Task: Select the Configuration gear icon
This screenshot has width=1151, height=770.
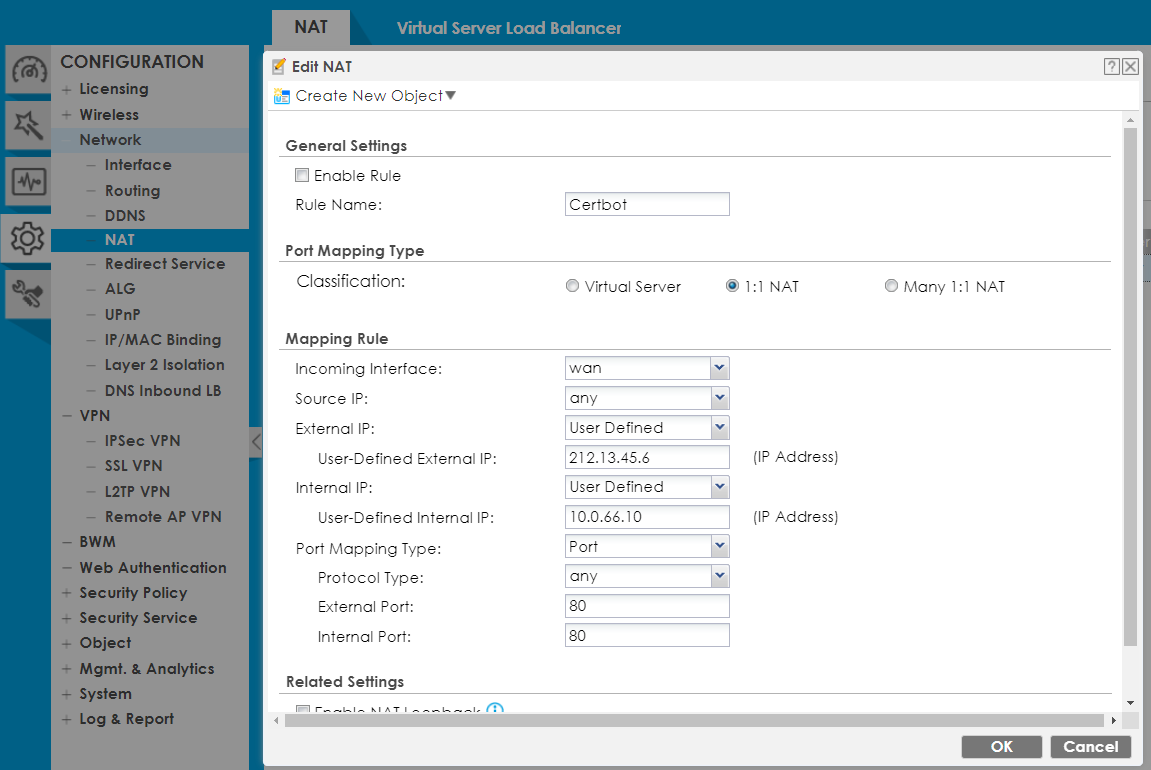Action: (27, 238)
